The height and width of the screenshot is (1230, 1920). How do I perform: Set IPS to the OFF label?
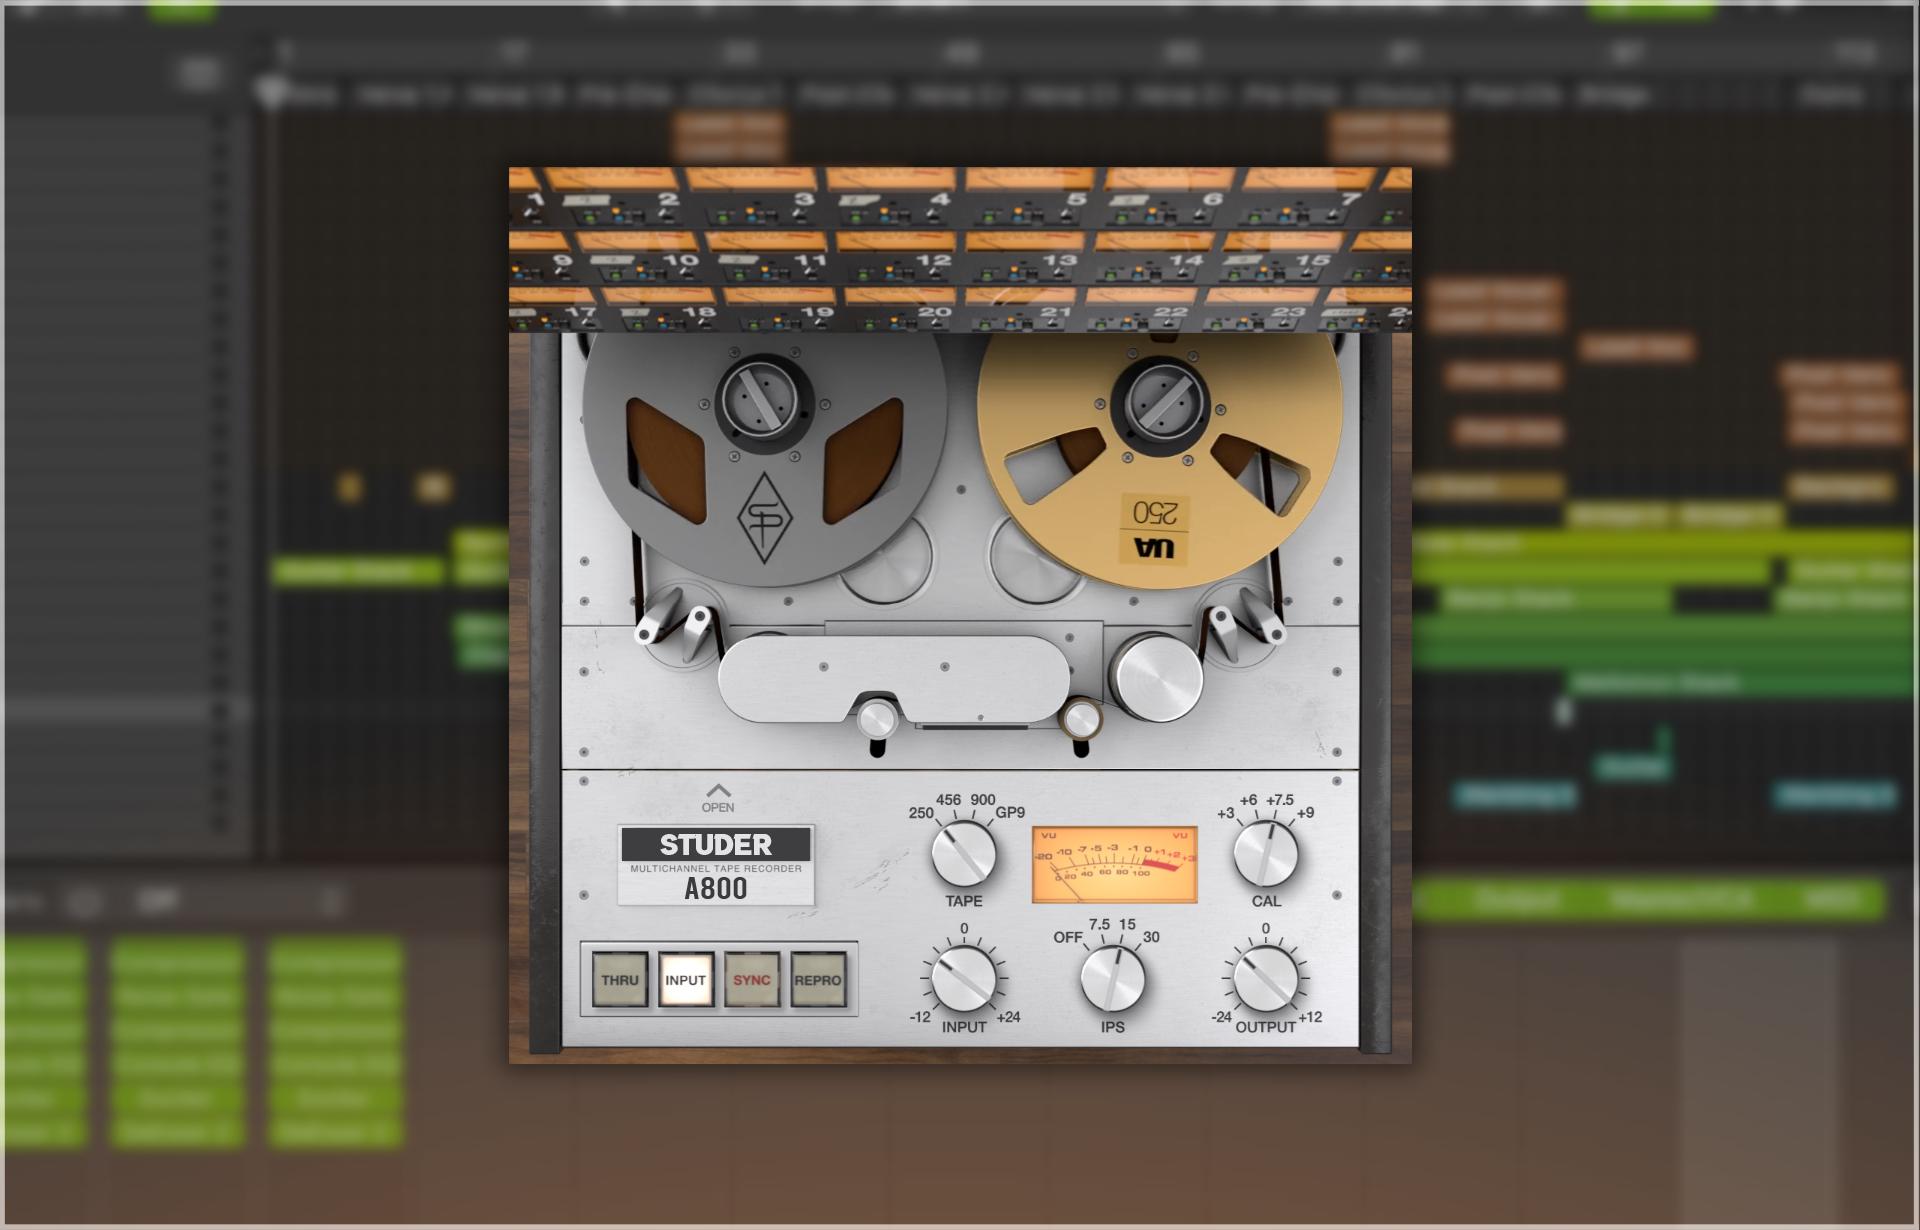(x=1068, y=937)
